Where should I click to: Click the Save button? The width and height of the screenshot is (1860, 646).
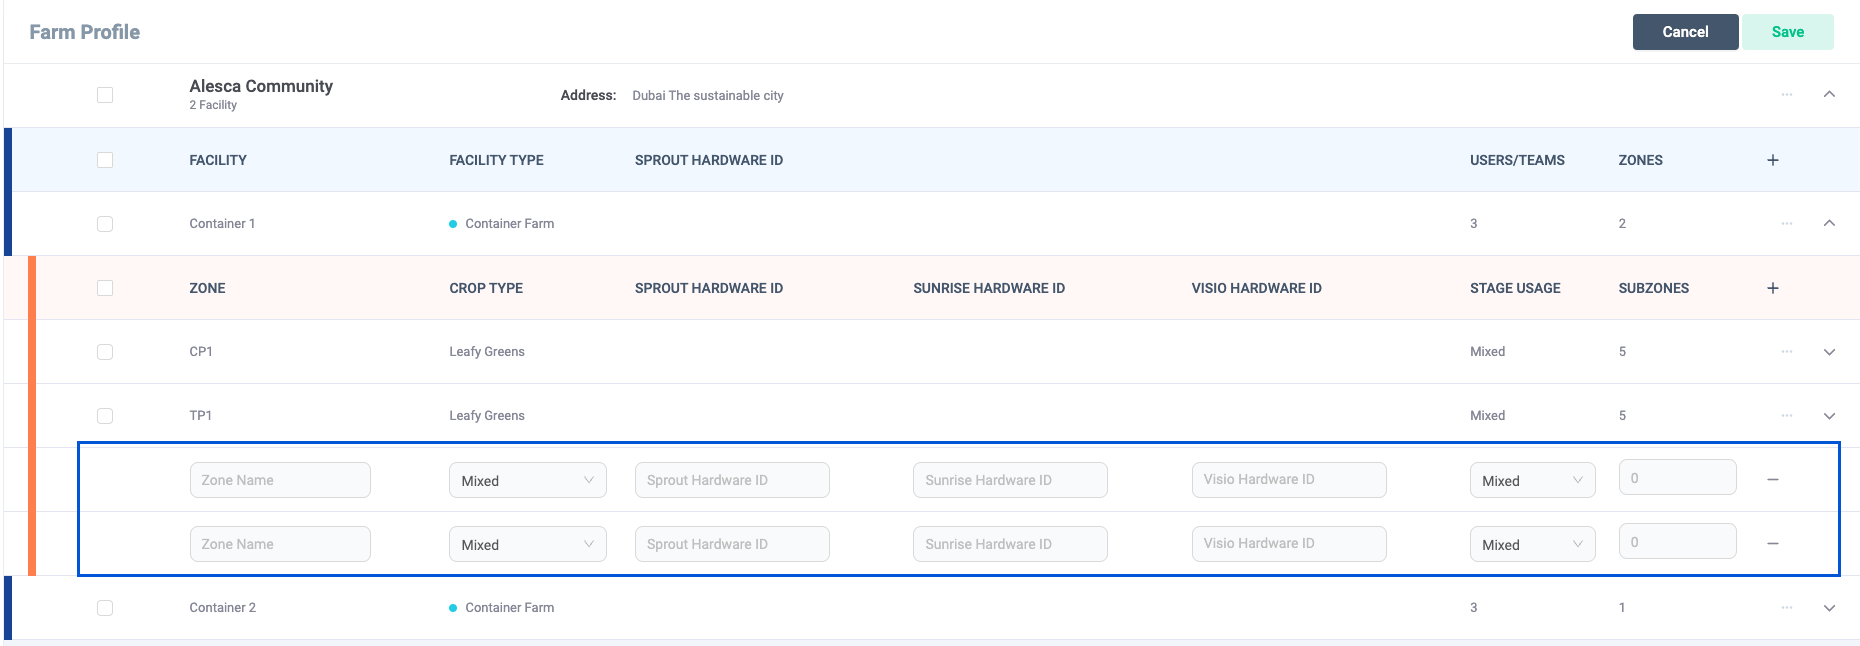[1787, 32]
